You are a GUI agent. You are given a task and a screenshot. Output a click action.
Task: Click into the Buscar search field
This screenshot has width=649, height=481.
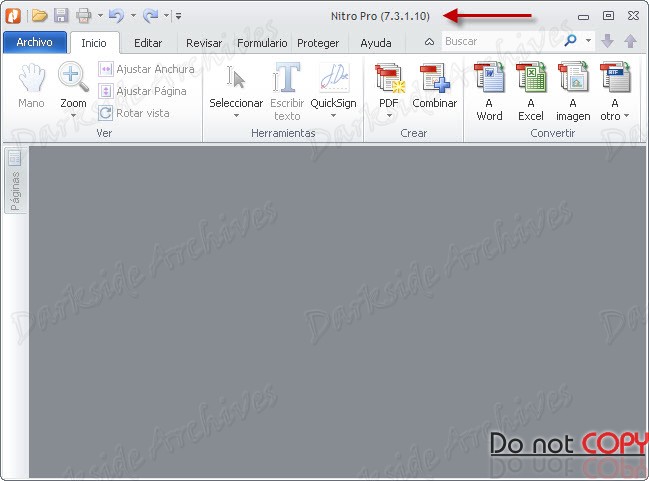[501, 41]
